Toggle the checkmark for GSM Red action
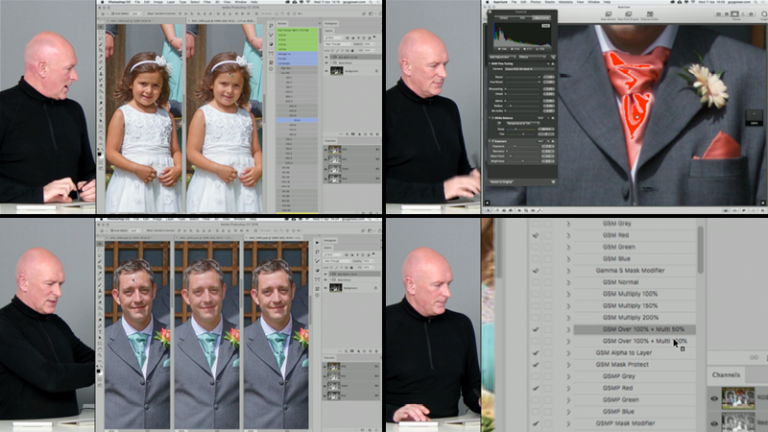Viewport: 768px width, 432px height. (536, 236)
